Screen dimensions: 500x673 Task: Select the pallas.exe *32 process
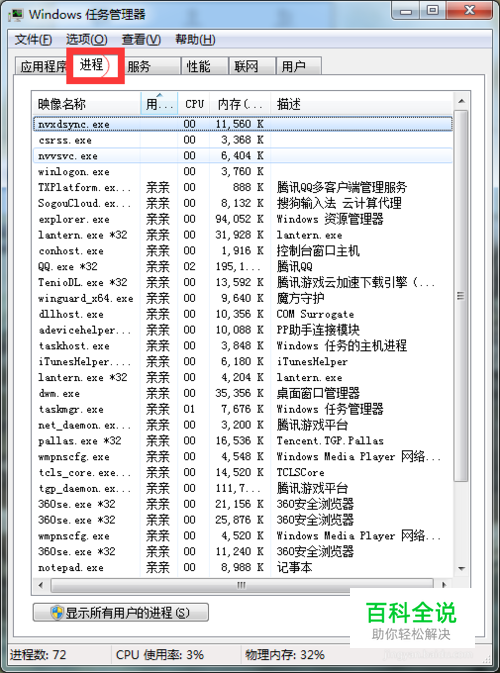(242, 441)
